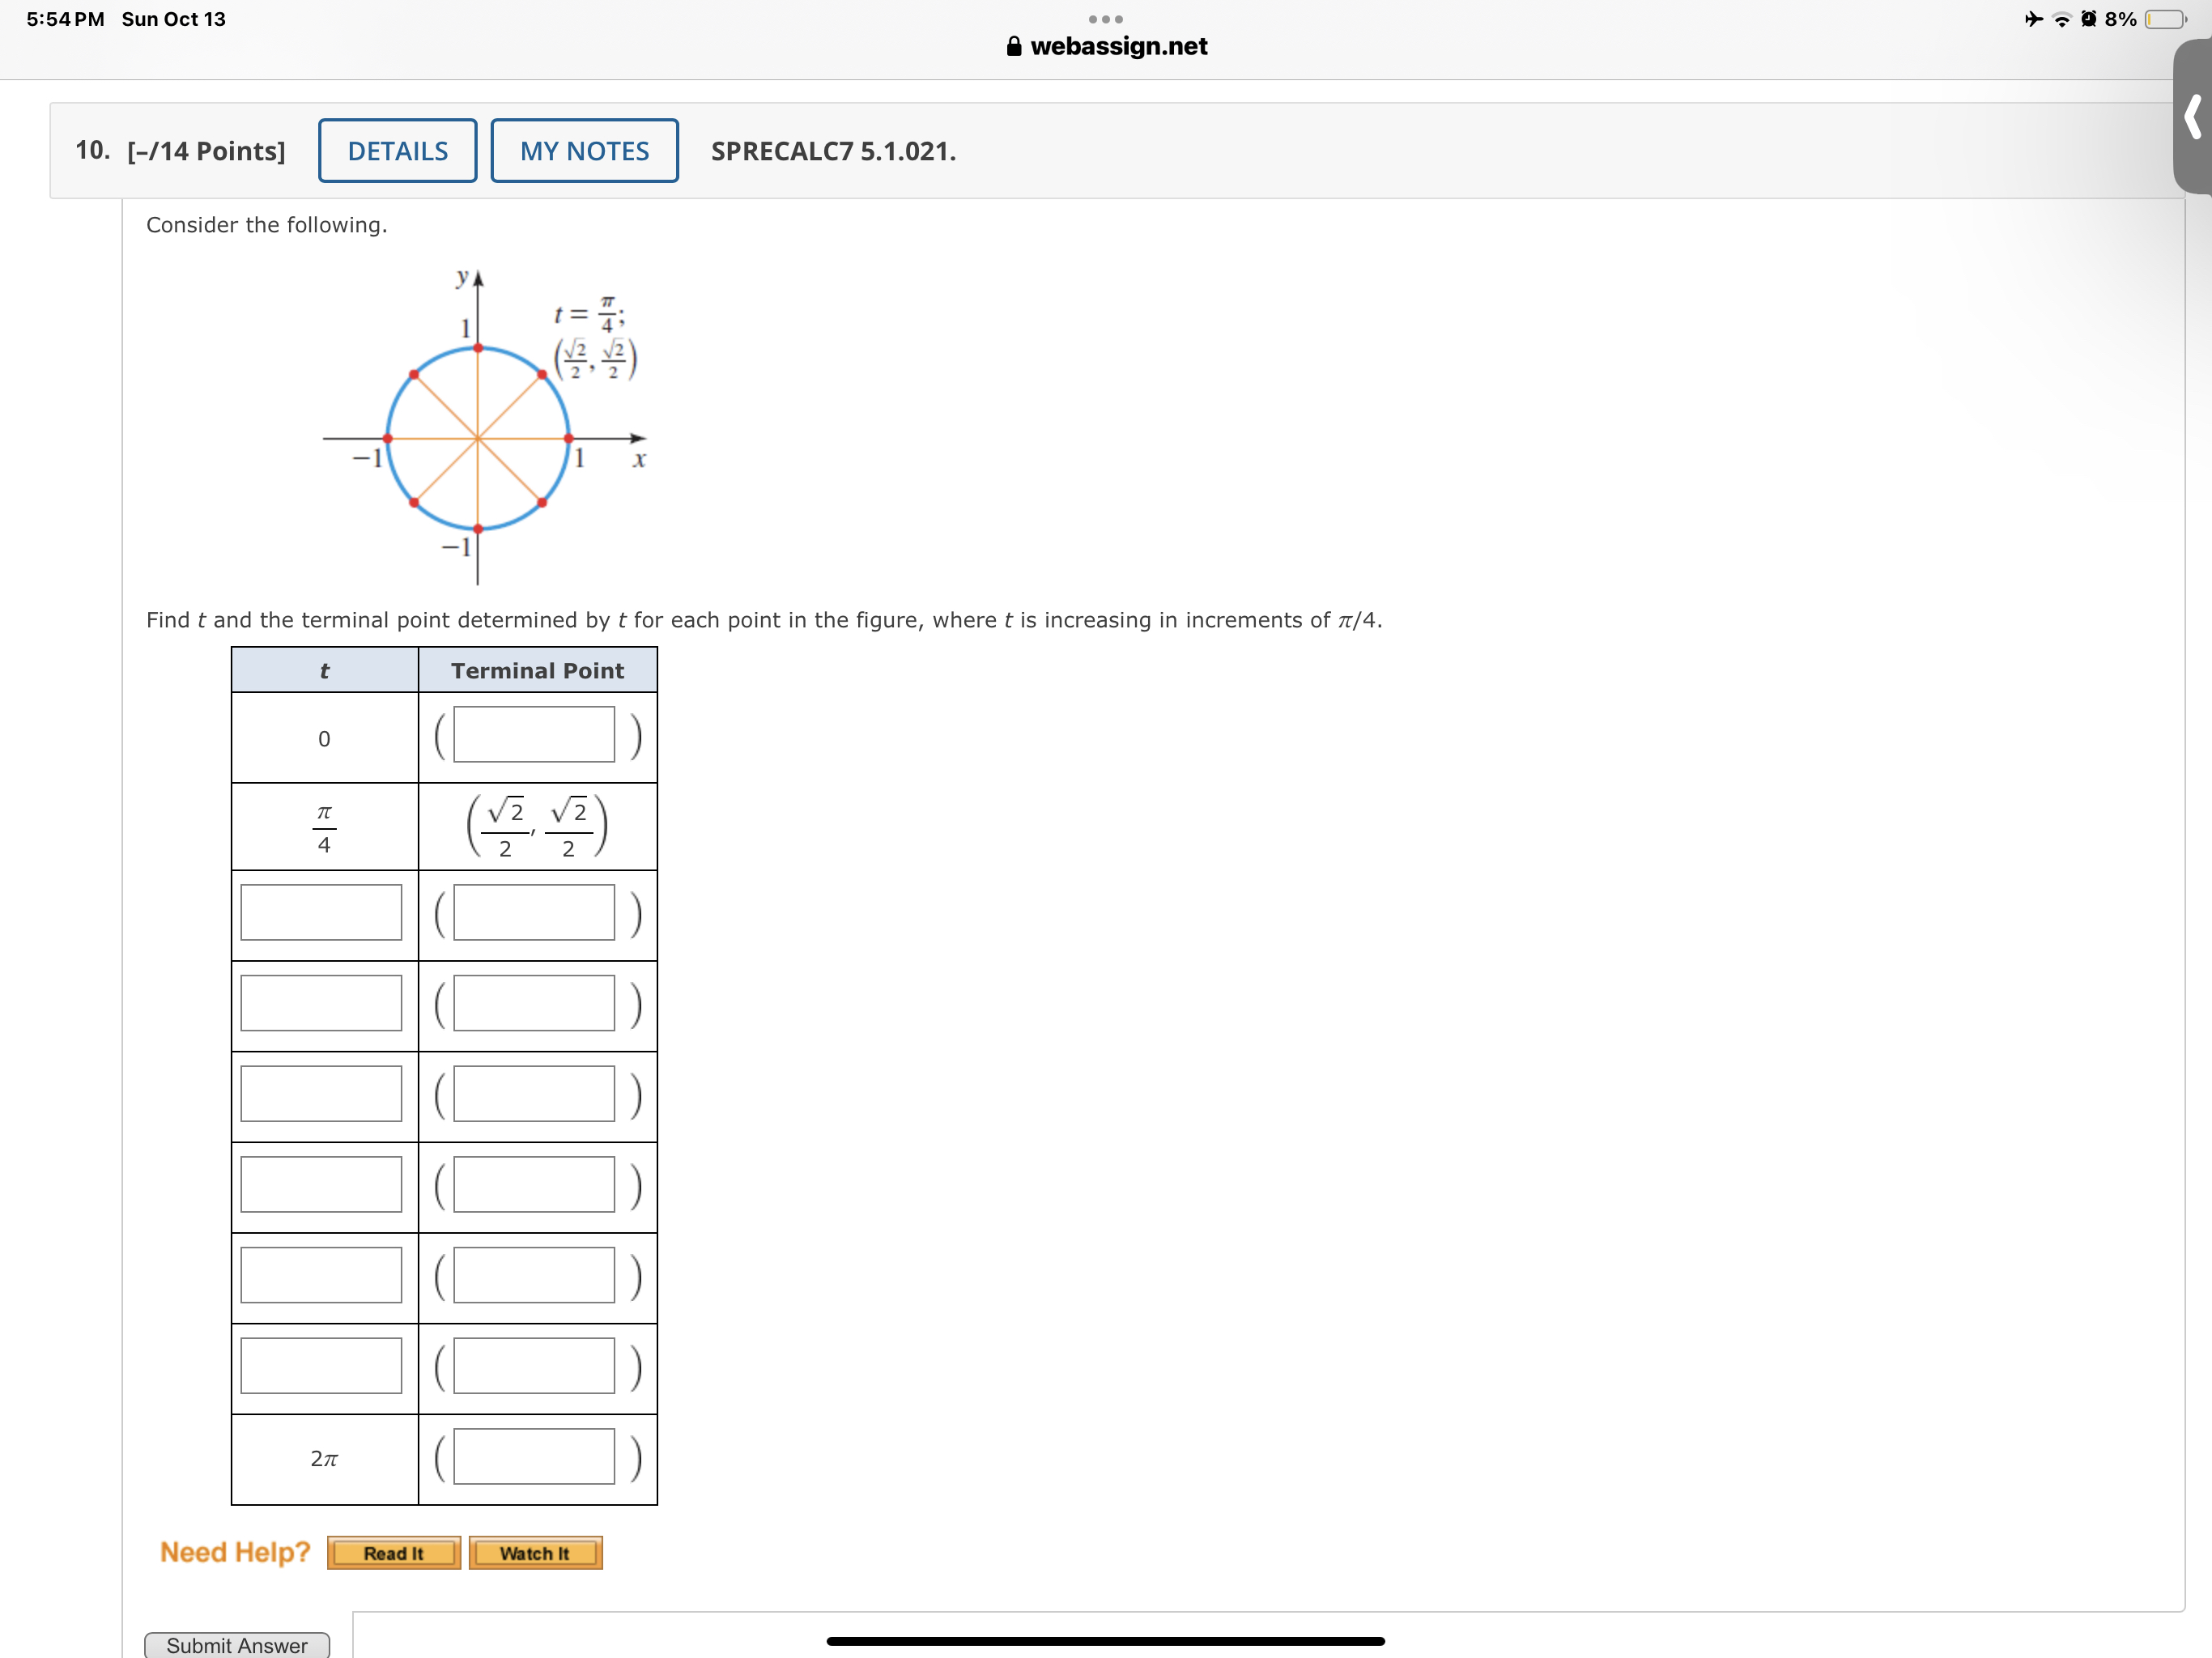The height and width of the screenshot is (1658, 2212).
Task: Click Watch It under Need Help
Action: click(536, 1553)
